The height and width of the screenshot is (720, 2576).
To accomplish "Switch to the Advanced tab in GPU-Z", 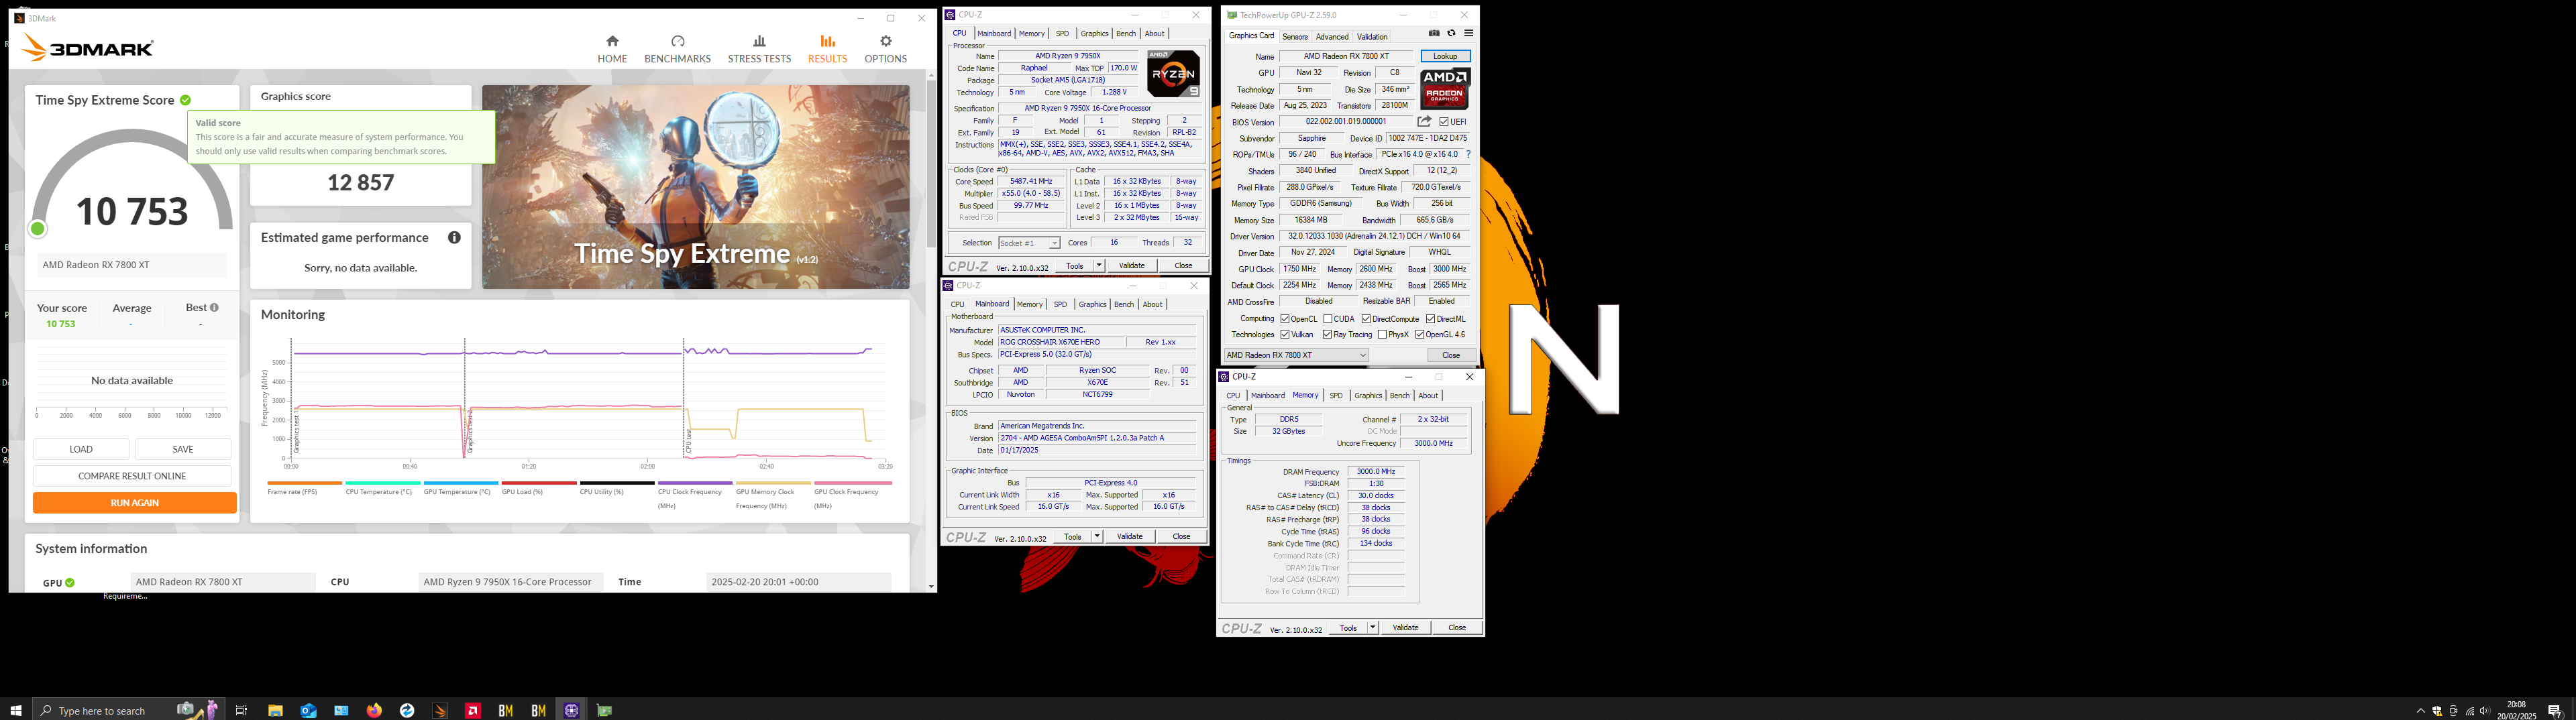I will point(1332,36).
